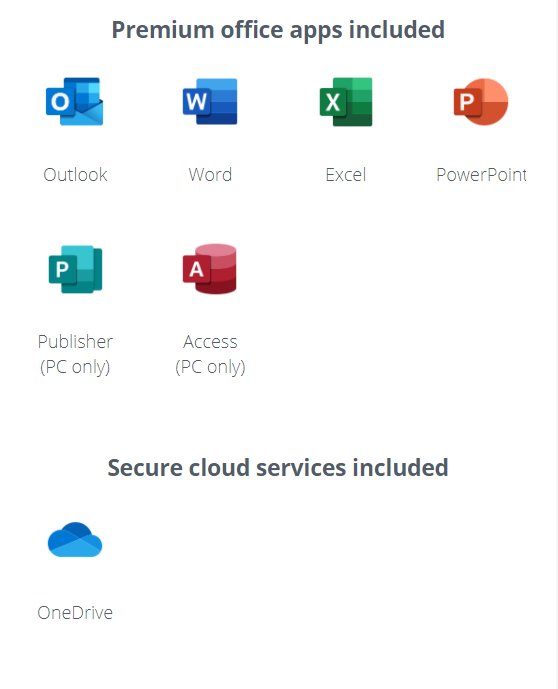This screenshot has height=689, width=558.
Task: Click the Outlook app icon
Action: point(75,102)
